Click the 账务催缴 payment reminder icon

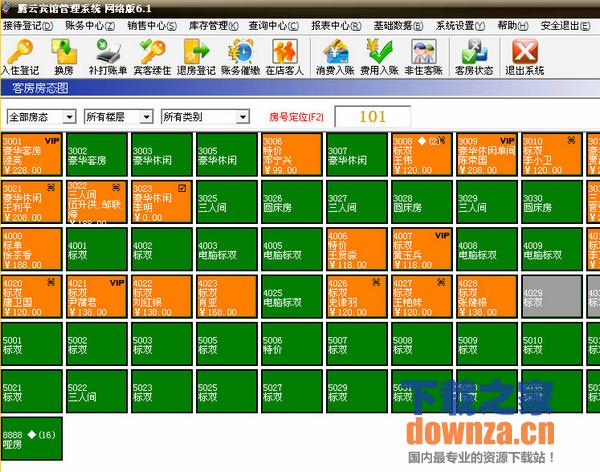tap(239, 56)
